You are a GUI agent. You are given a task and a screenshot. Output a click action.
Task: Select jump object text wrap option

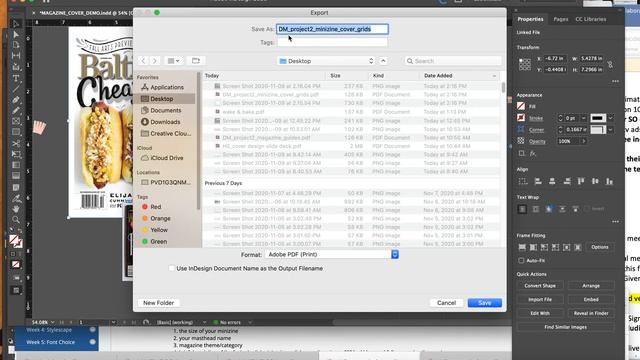[562, 209]
